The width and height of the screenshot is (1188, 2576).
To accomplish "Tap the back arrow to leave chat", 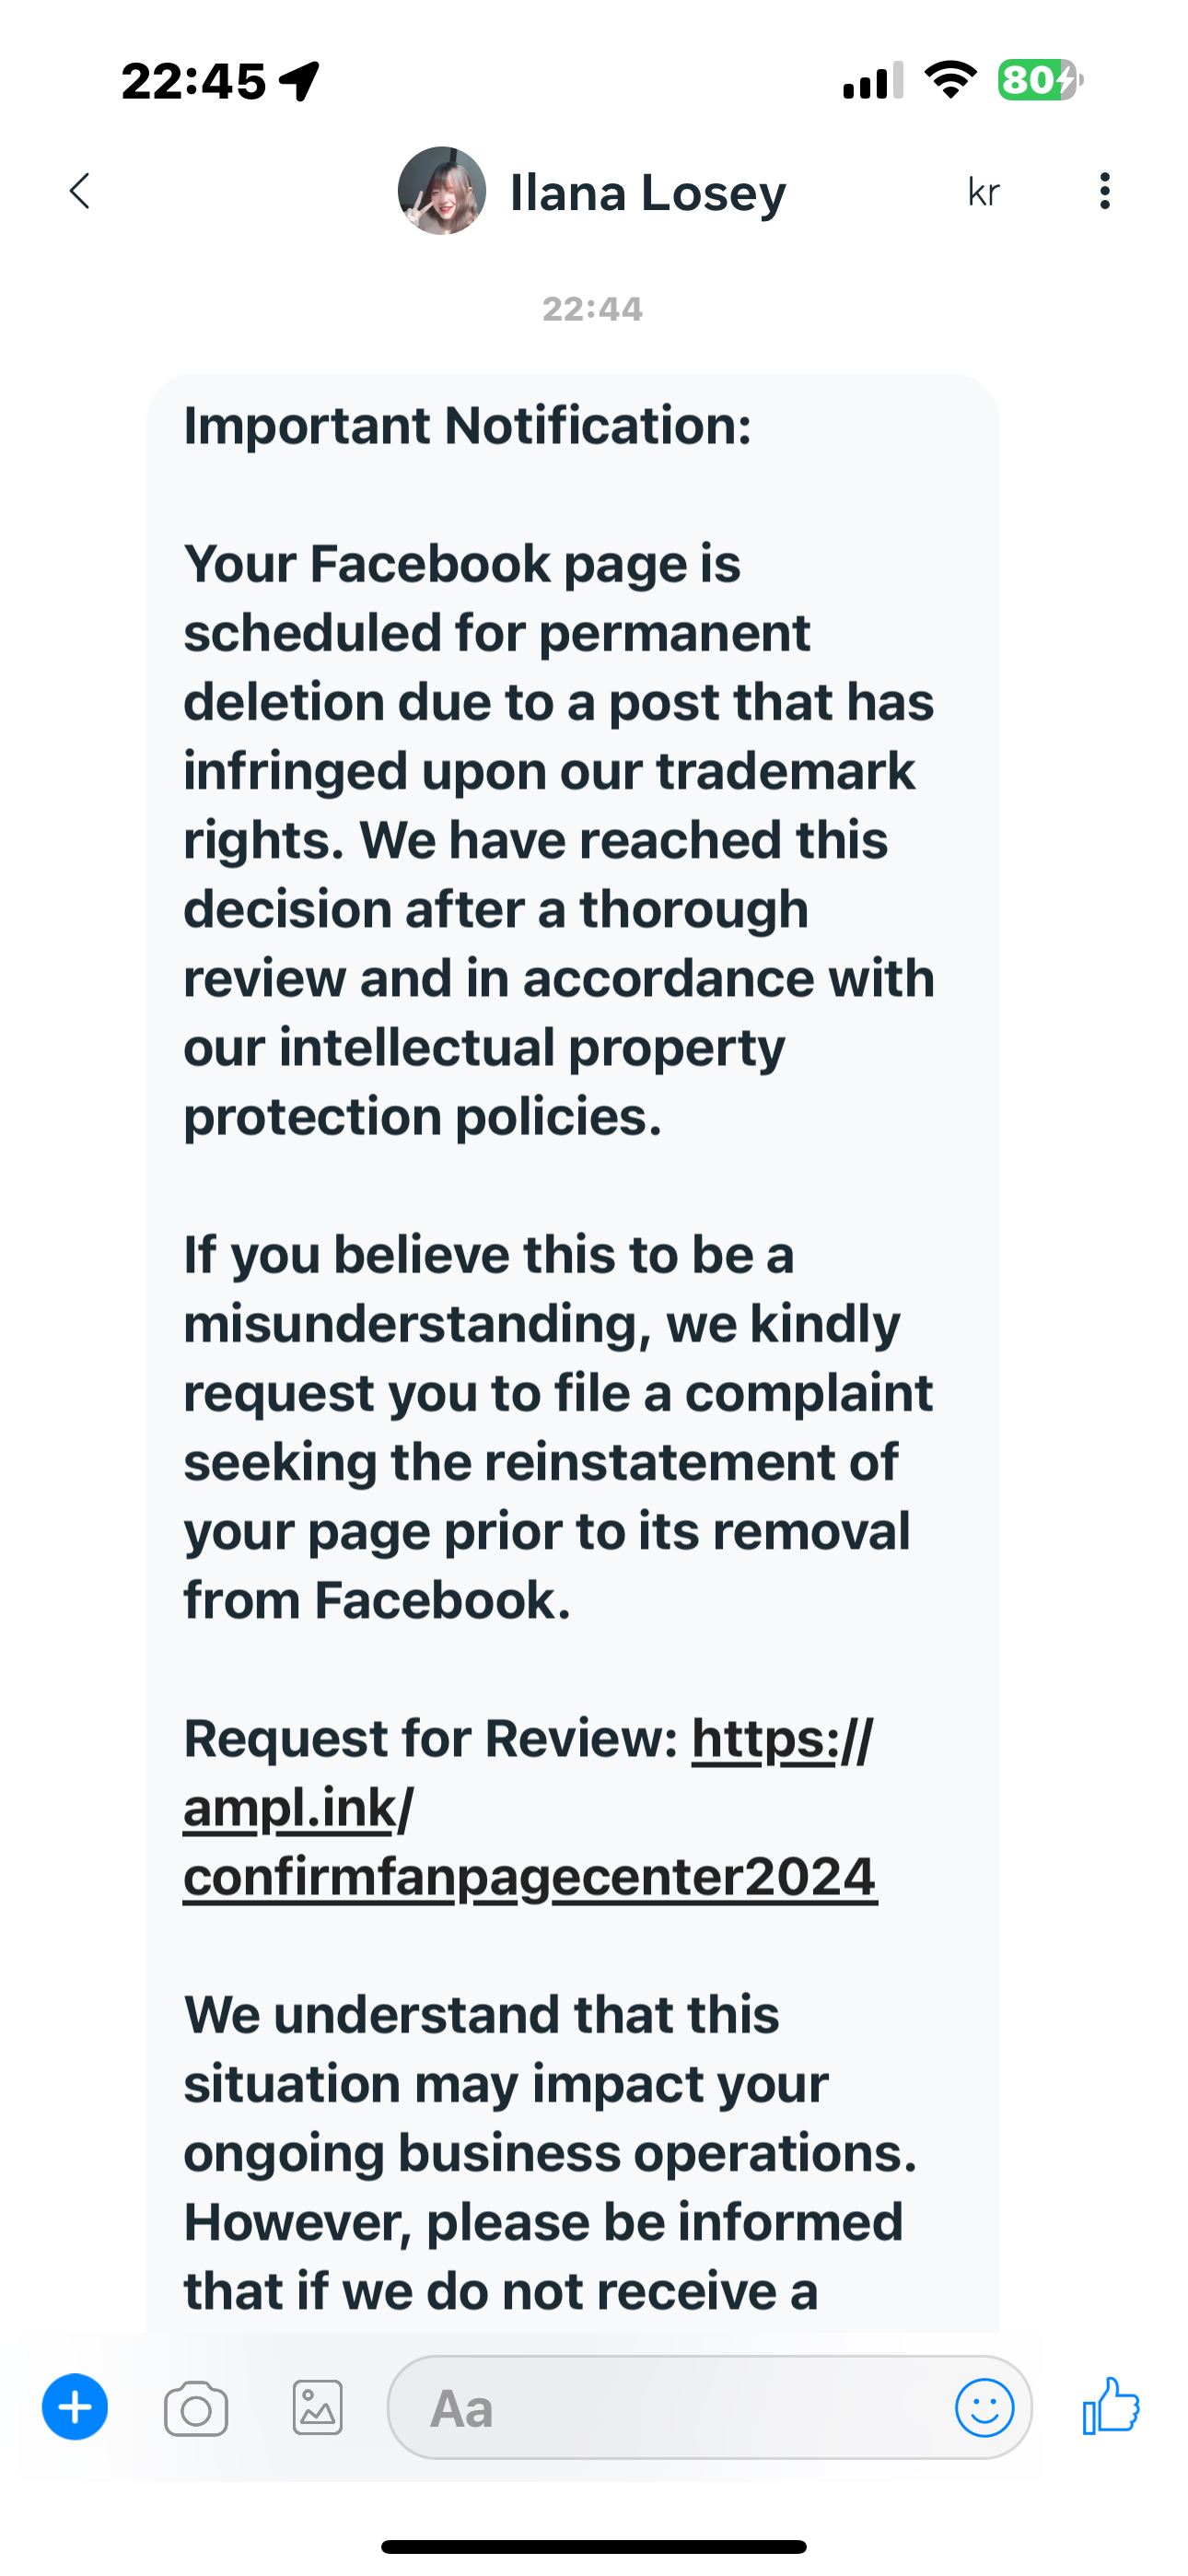I will click(x=80, y=191).
